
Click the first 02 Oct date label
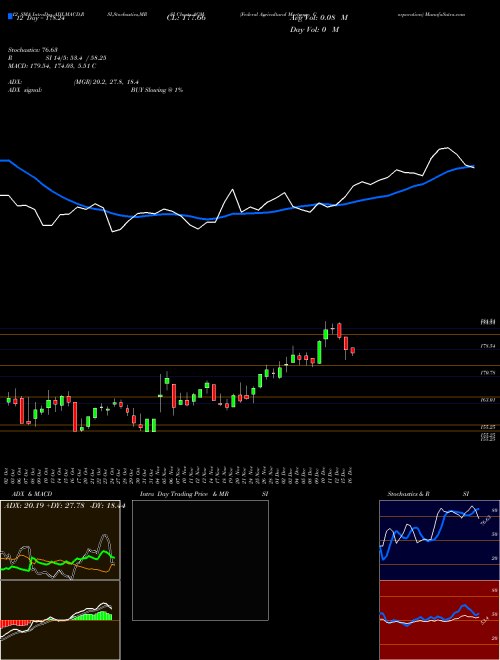8,474
